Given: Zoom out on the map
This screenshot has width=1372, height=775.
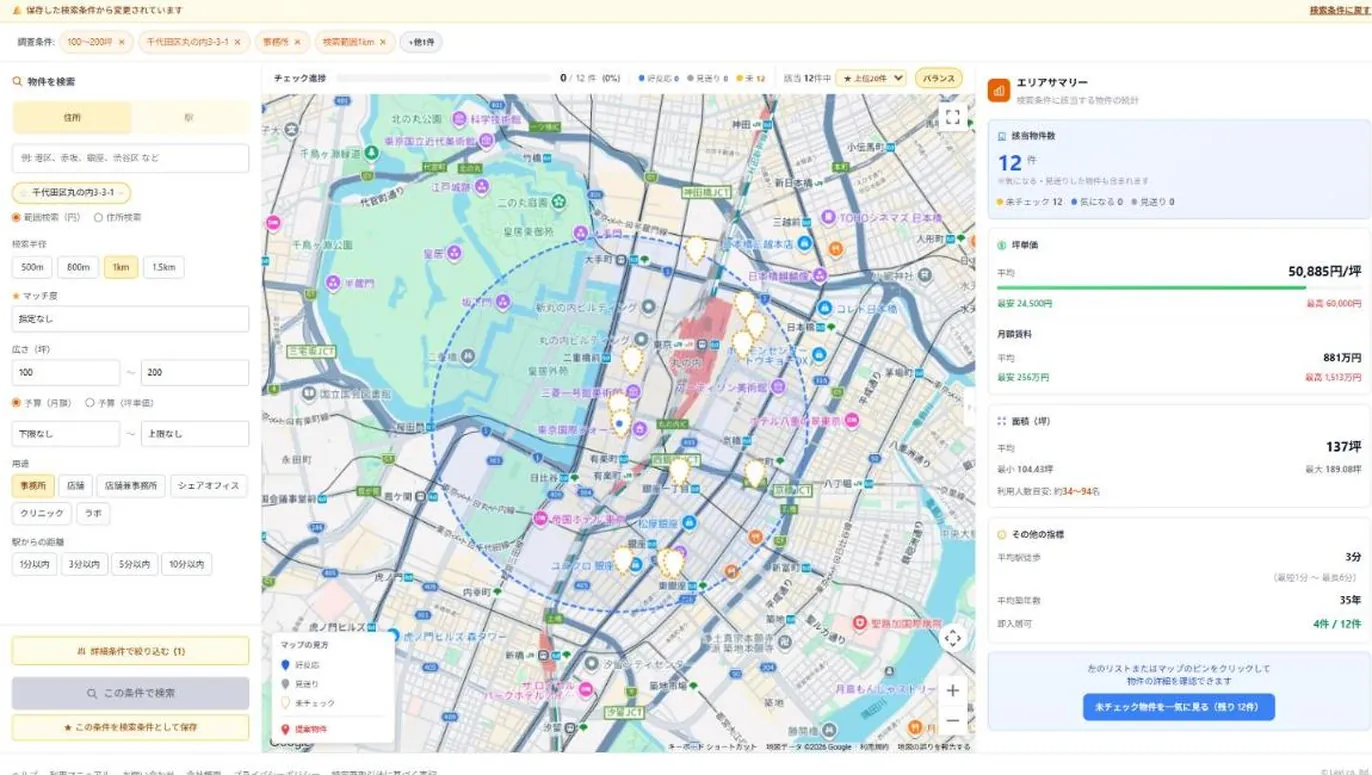Looking at the screenshot, I should point(952,720).
